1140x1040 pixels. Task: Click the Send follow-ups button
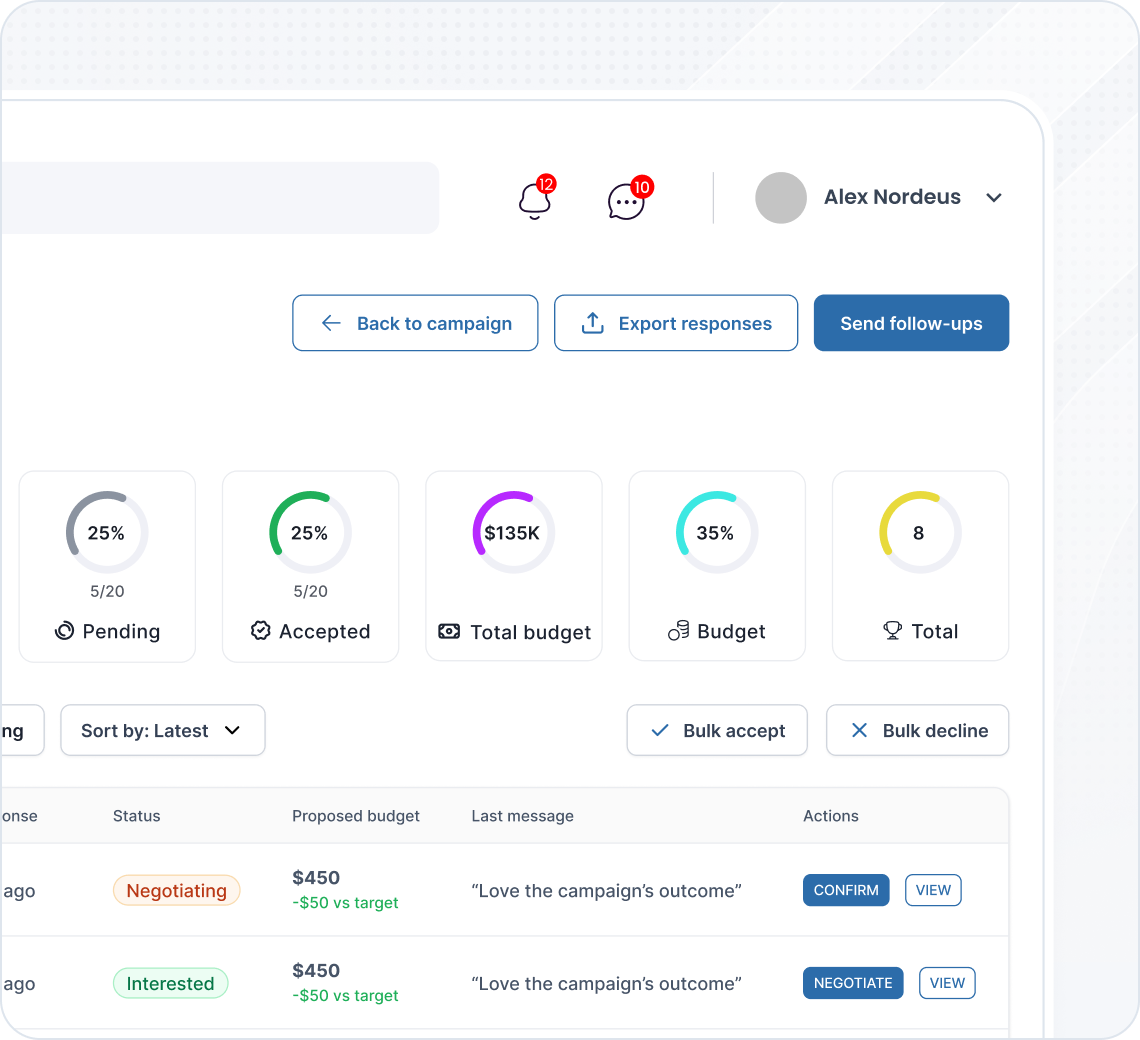point(911,322)
